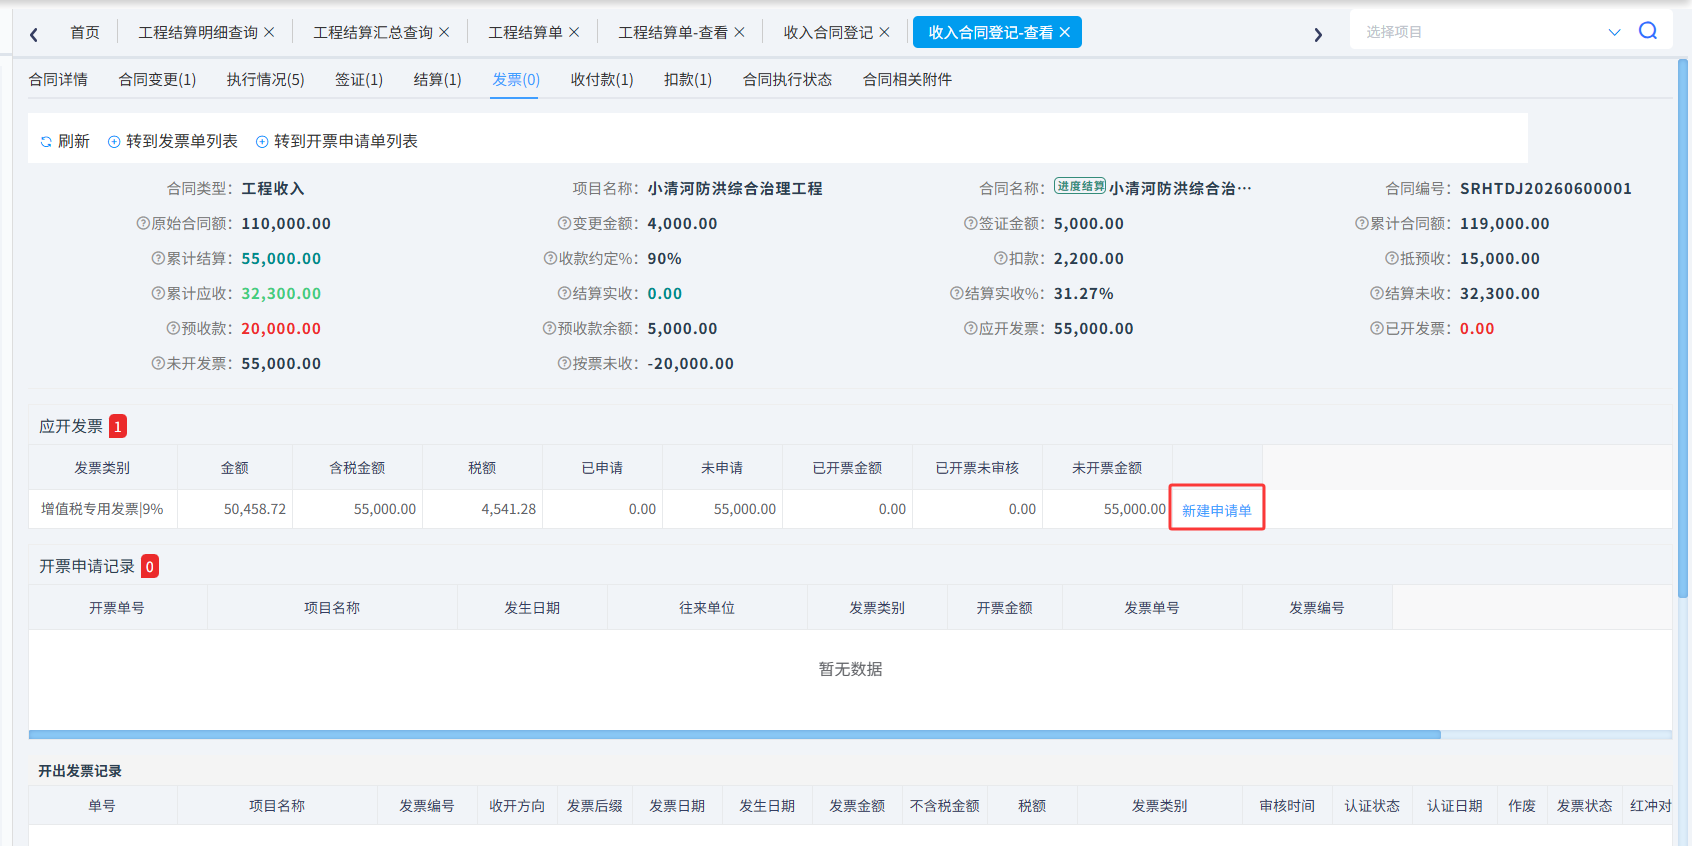Open the 结算(1) tab
This screenshot has width=1692, height=846.
(437, 79)
